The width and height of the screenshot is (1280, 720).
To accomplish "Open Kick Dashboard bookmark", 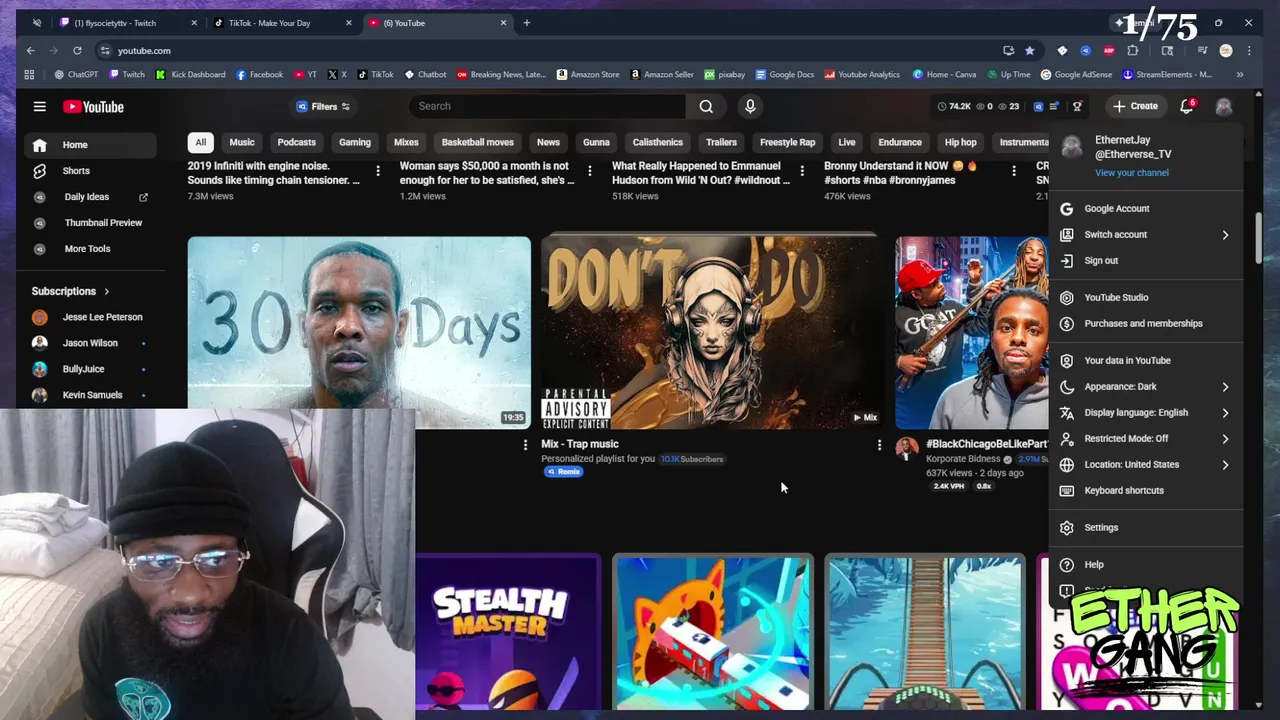I will [190, 74].
